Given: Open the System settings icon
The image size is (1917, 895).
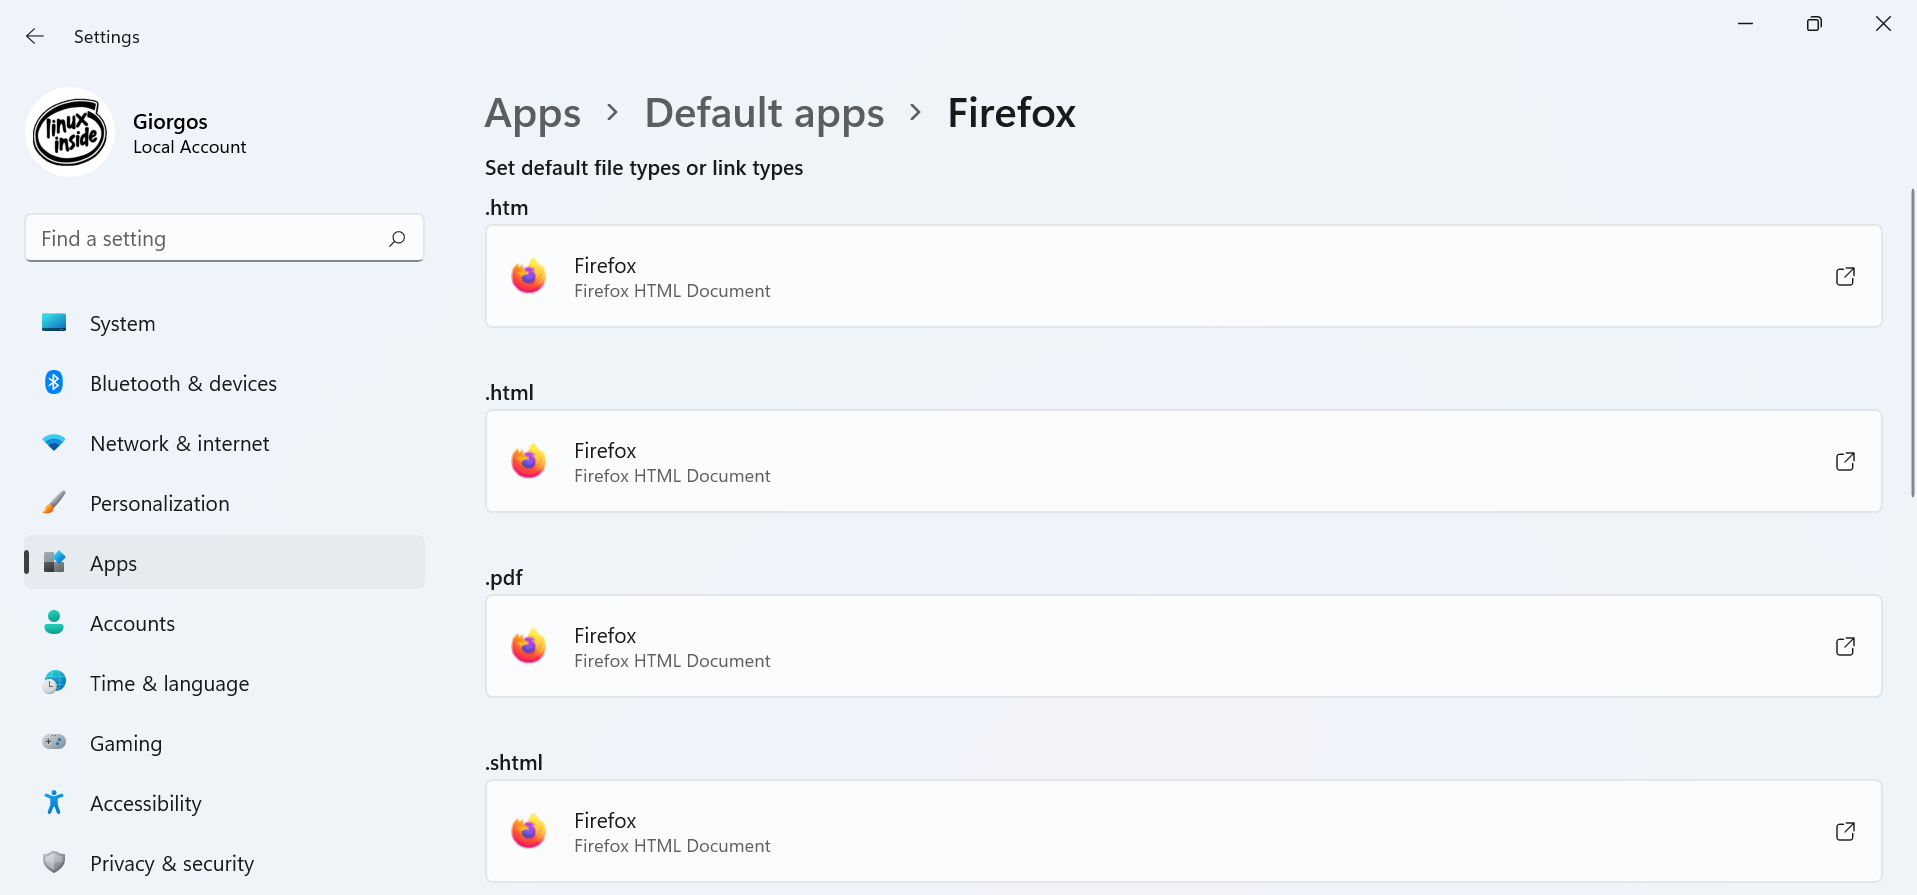Looking at the screenshot, I should click(x=54, y=323).
